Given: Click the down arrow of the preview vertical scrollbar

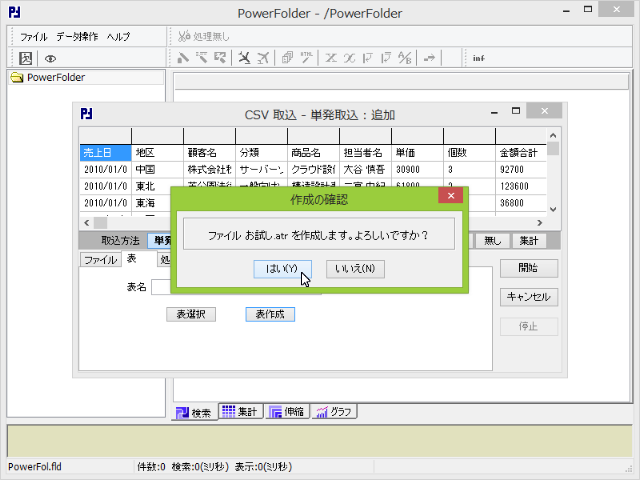Looking at the screenshot, I should [553, 209].
